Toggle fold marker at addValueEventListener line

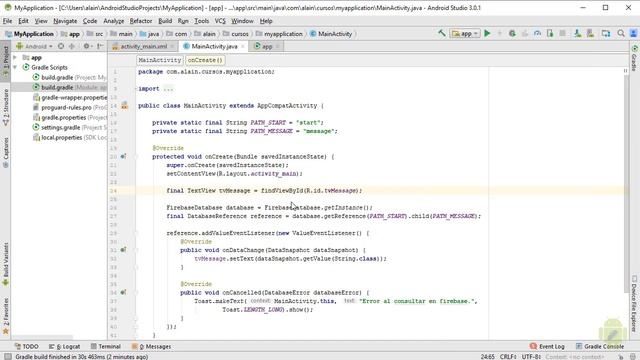click(x=136, y=233)
